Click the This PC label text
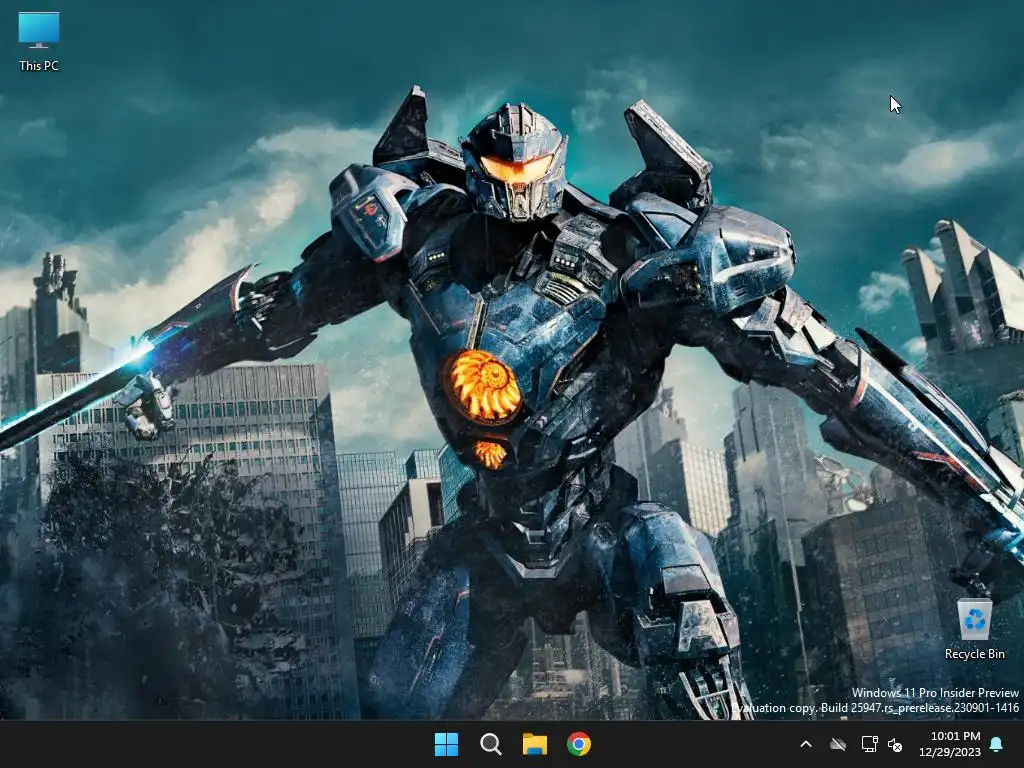The height and width of the screenshot is (768, 1024). pos(39,65)
